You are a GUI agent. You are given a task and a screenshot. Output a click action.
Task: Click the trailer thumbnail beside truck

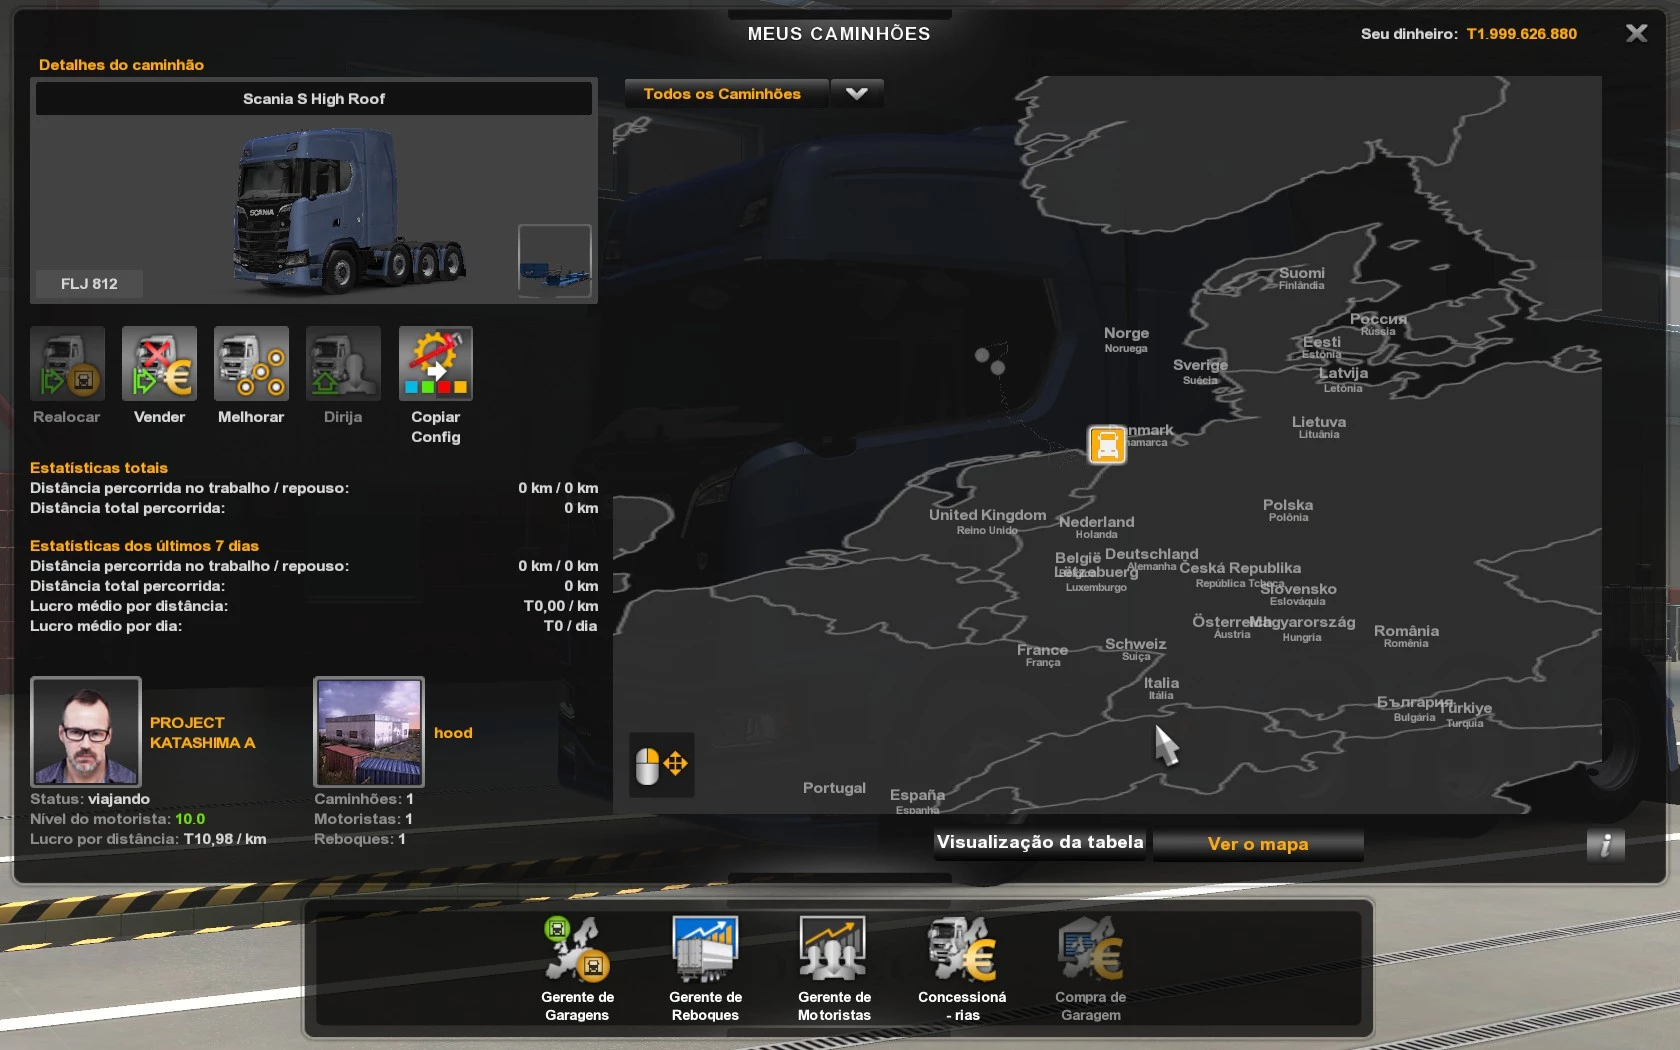(x=554, y=260)
